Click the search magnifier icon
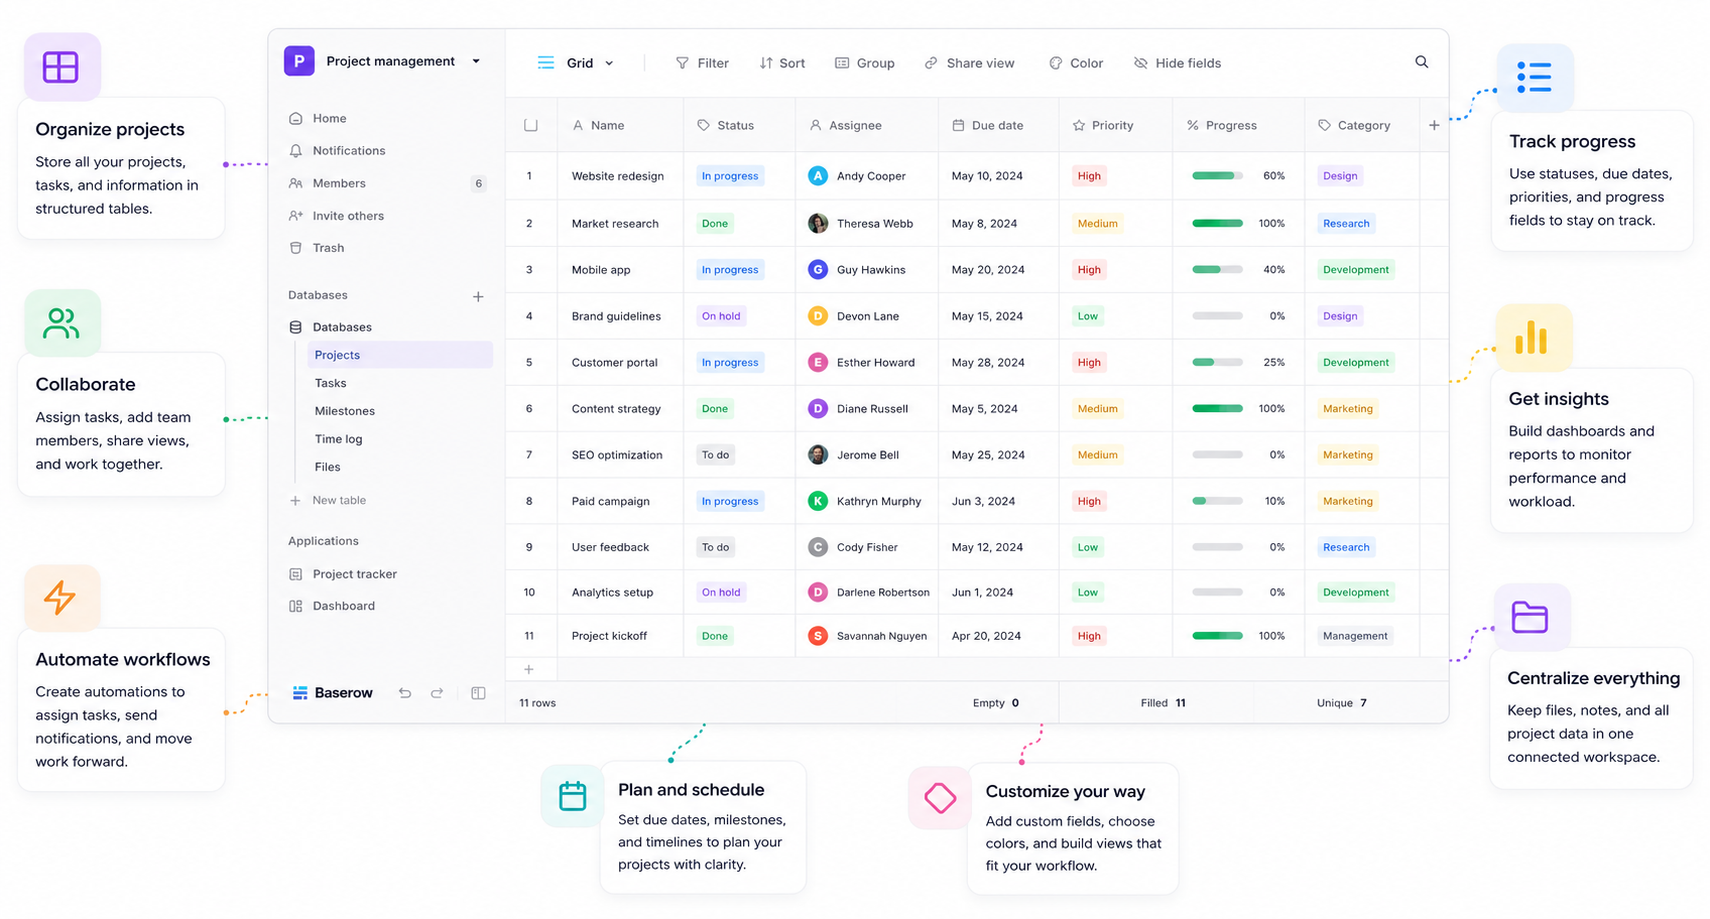The image size is (1710, 919). point(1421,62)
